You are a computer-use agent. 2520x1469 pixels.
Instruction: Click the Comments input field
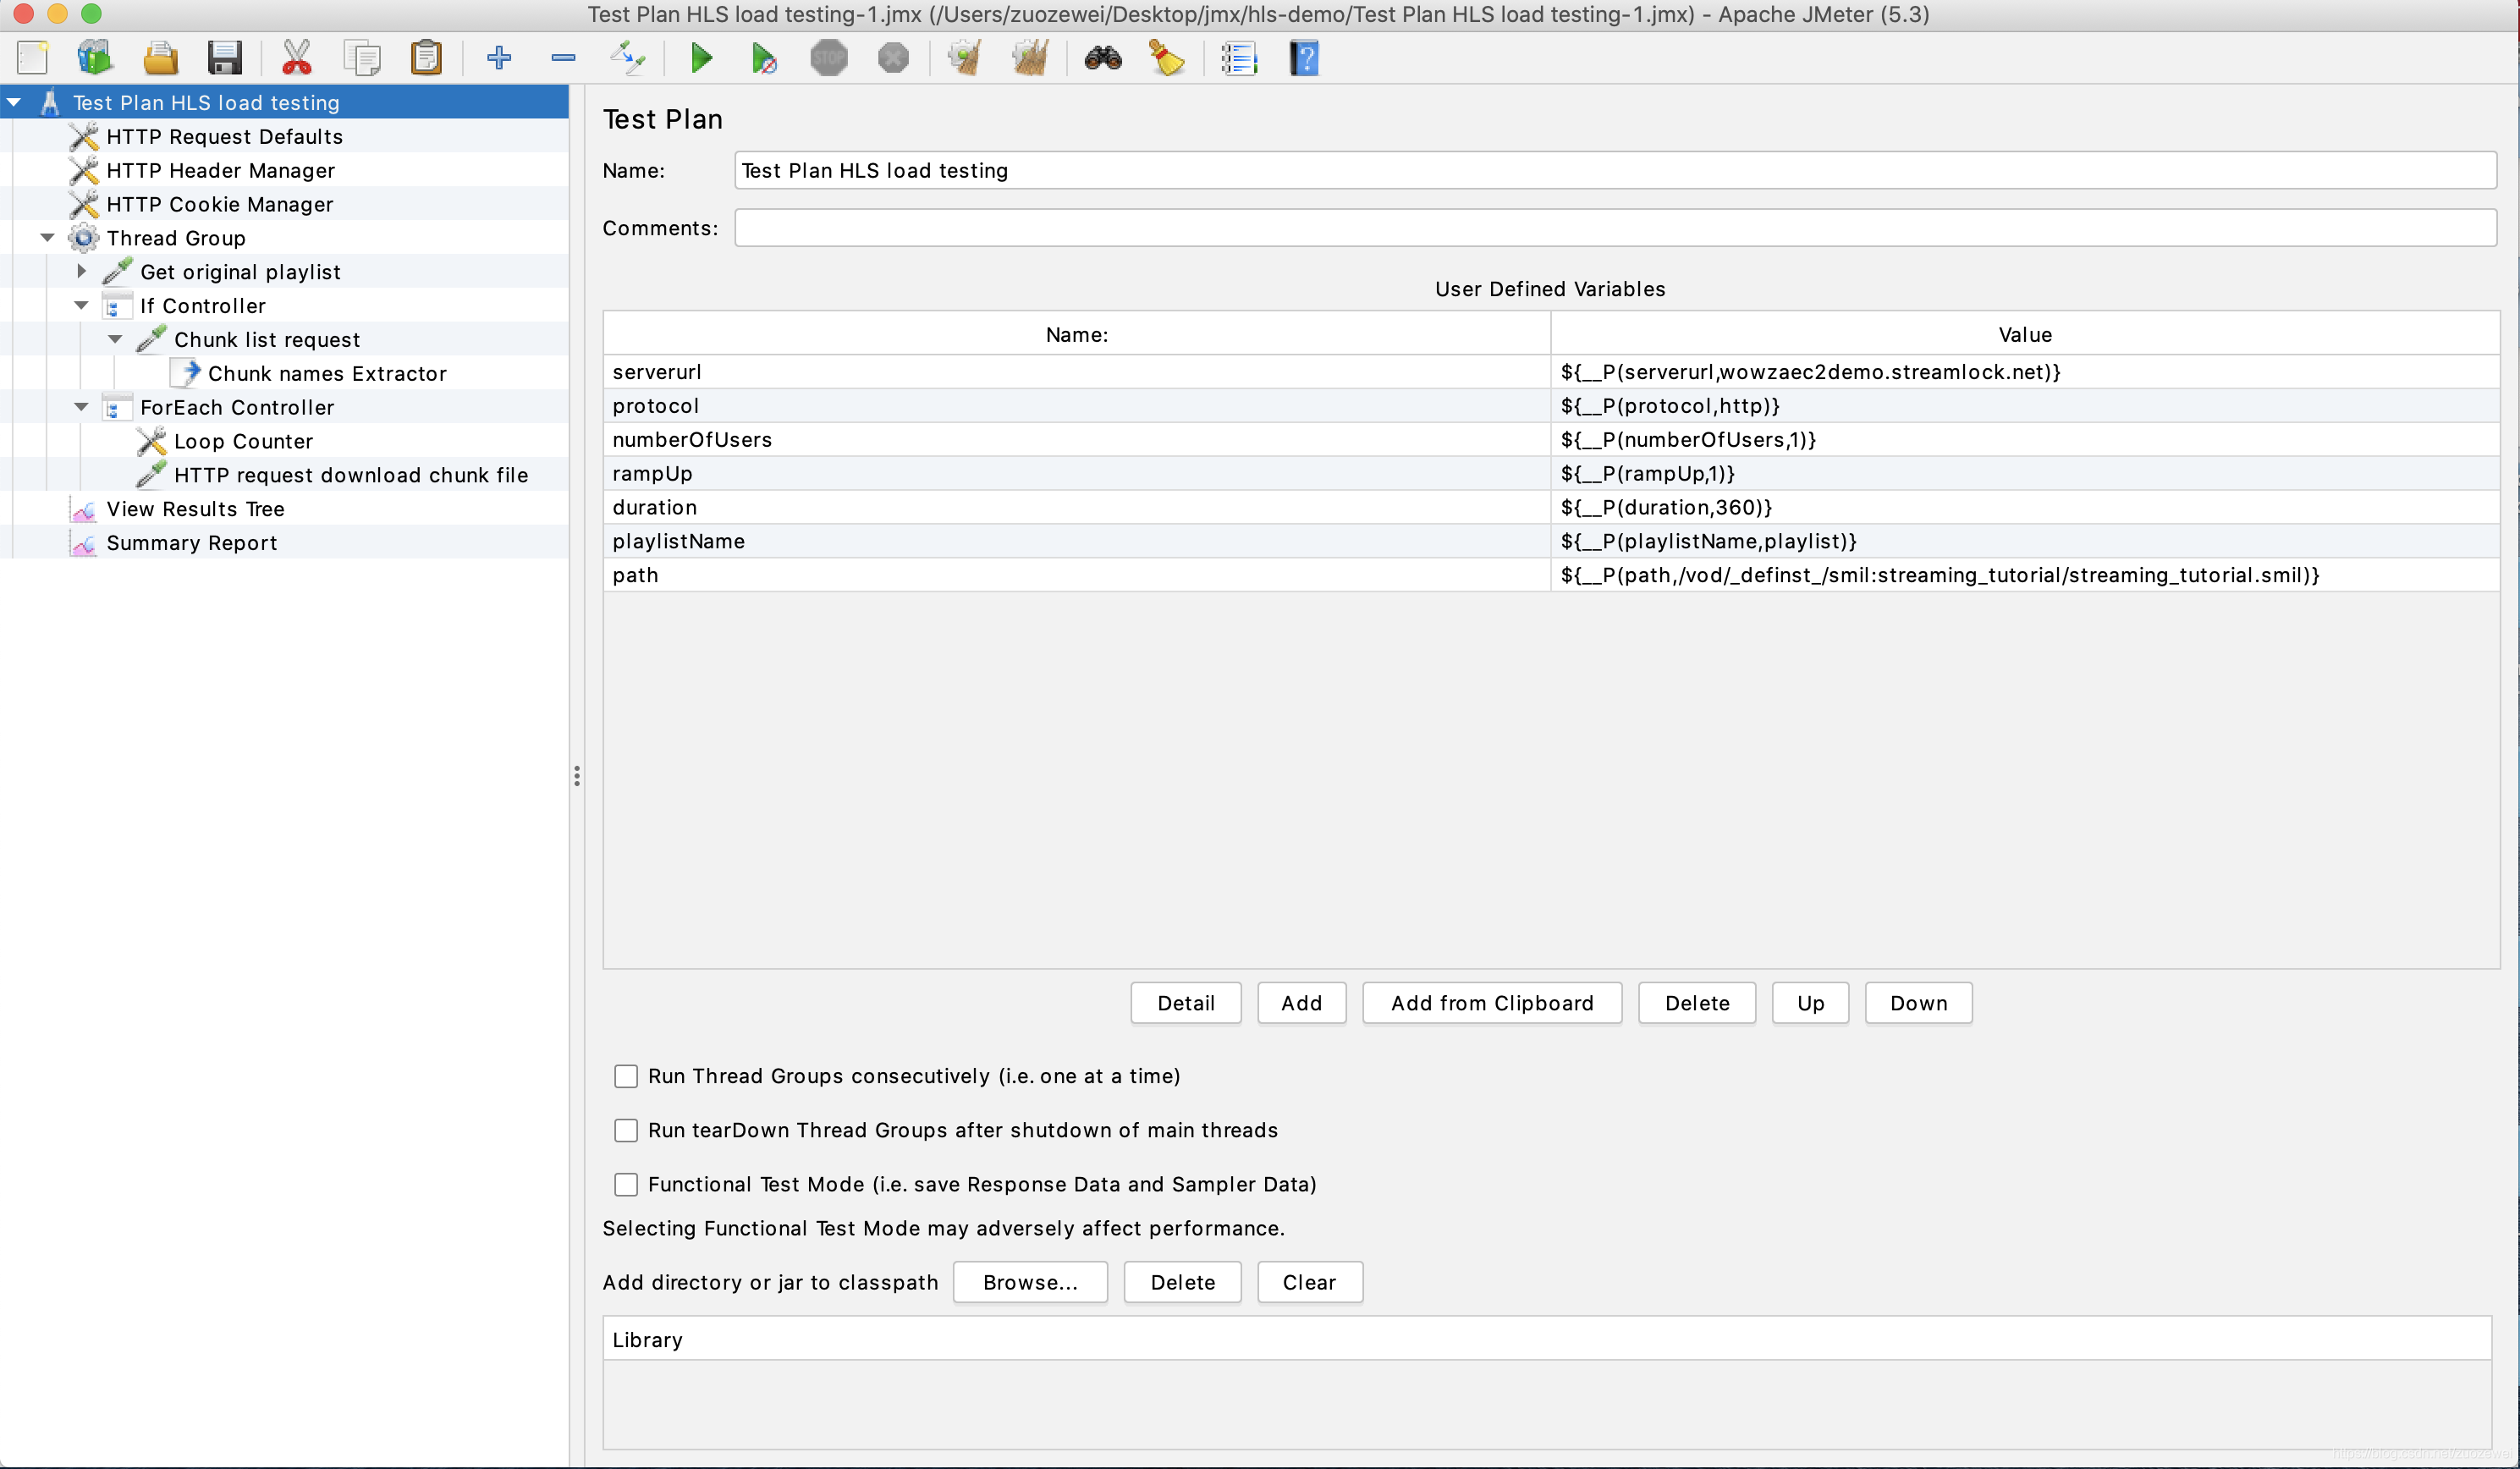[x=1614, y=228]
